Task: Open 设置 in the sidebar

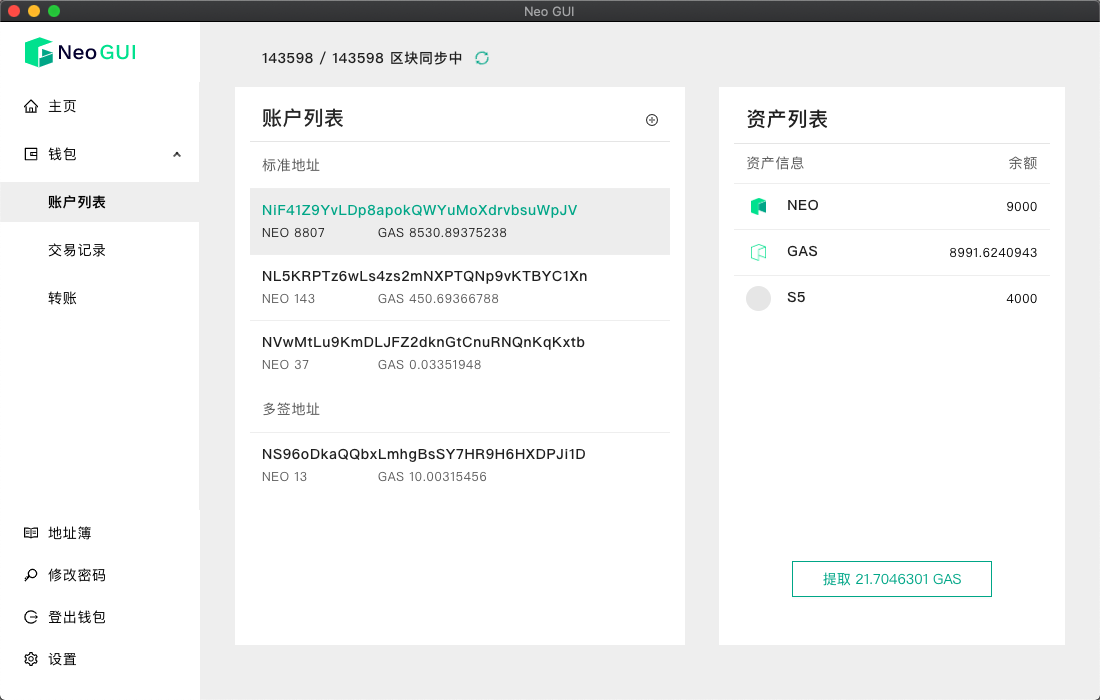Action: 62,659
